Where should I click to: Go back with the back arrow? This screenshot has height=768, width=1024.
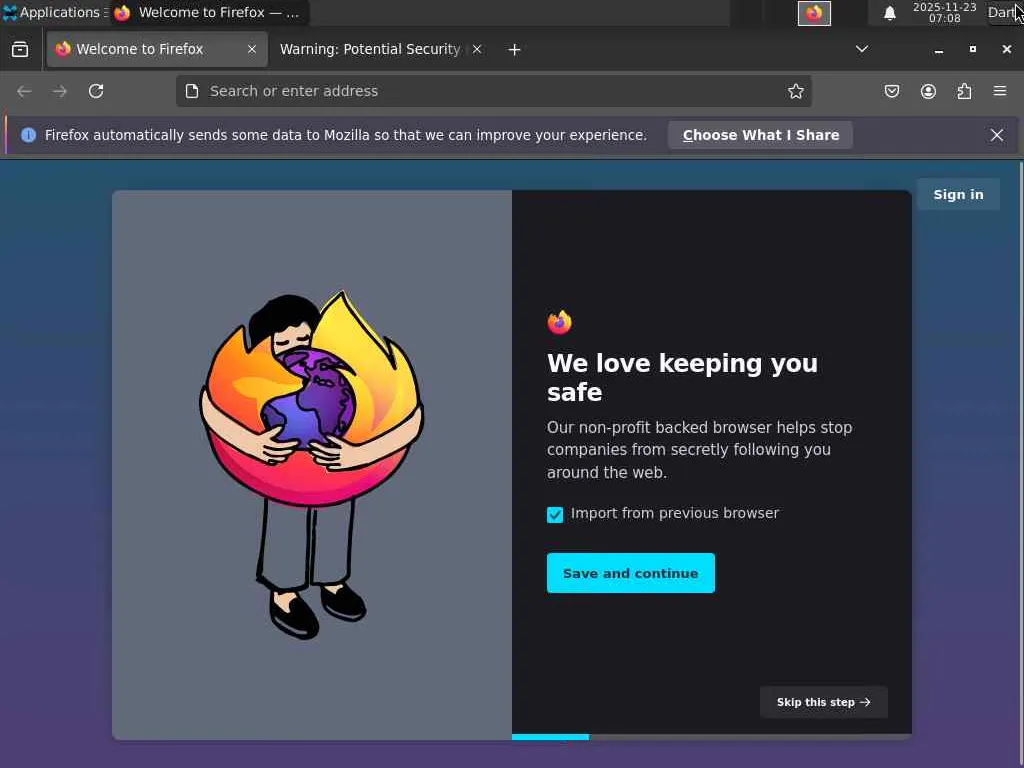[24, 91]
